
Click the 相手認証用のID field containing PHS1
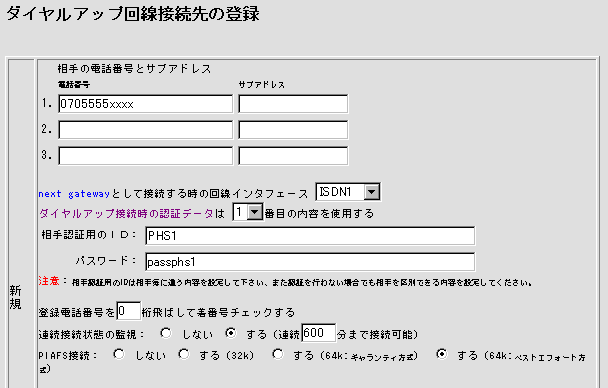310,236
